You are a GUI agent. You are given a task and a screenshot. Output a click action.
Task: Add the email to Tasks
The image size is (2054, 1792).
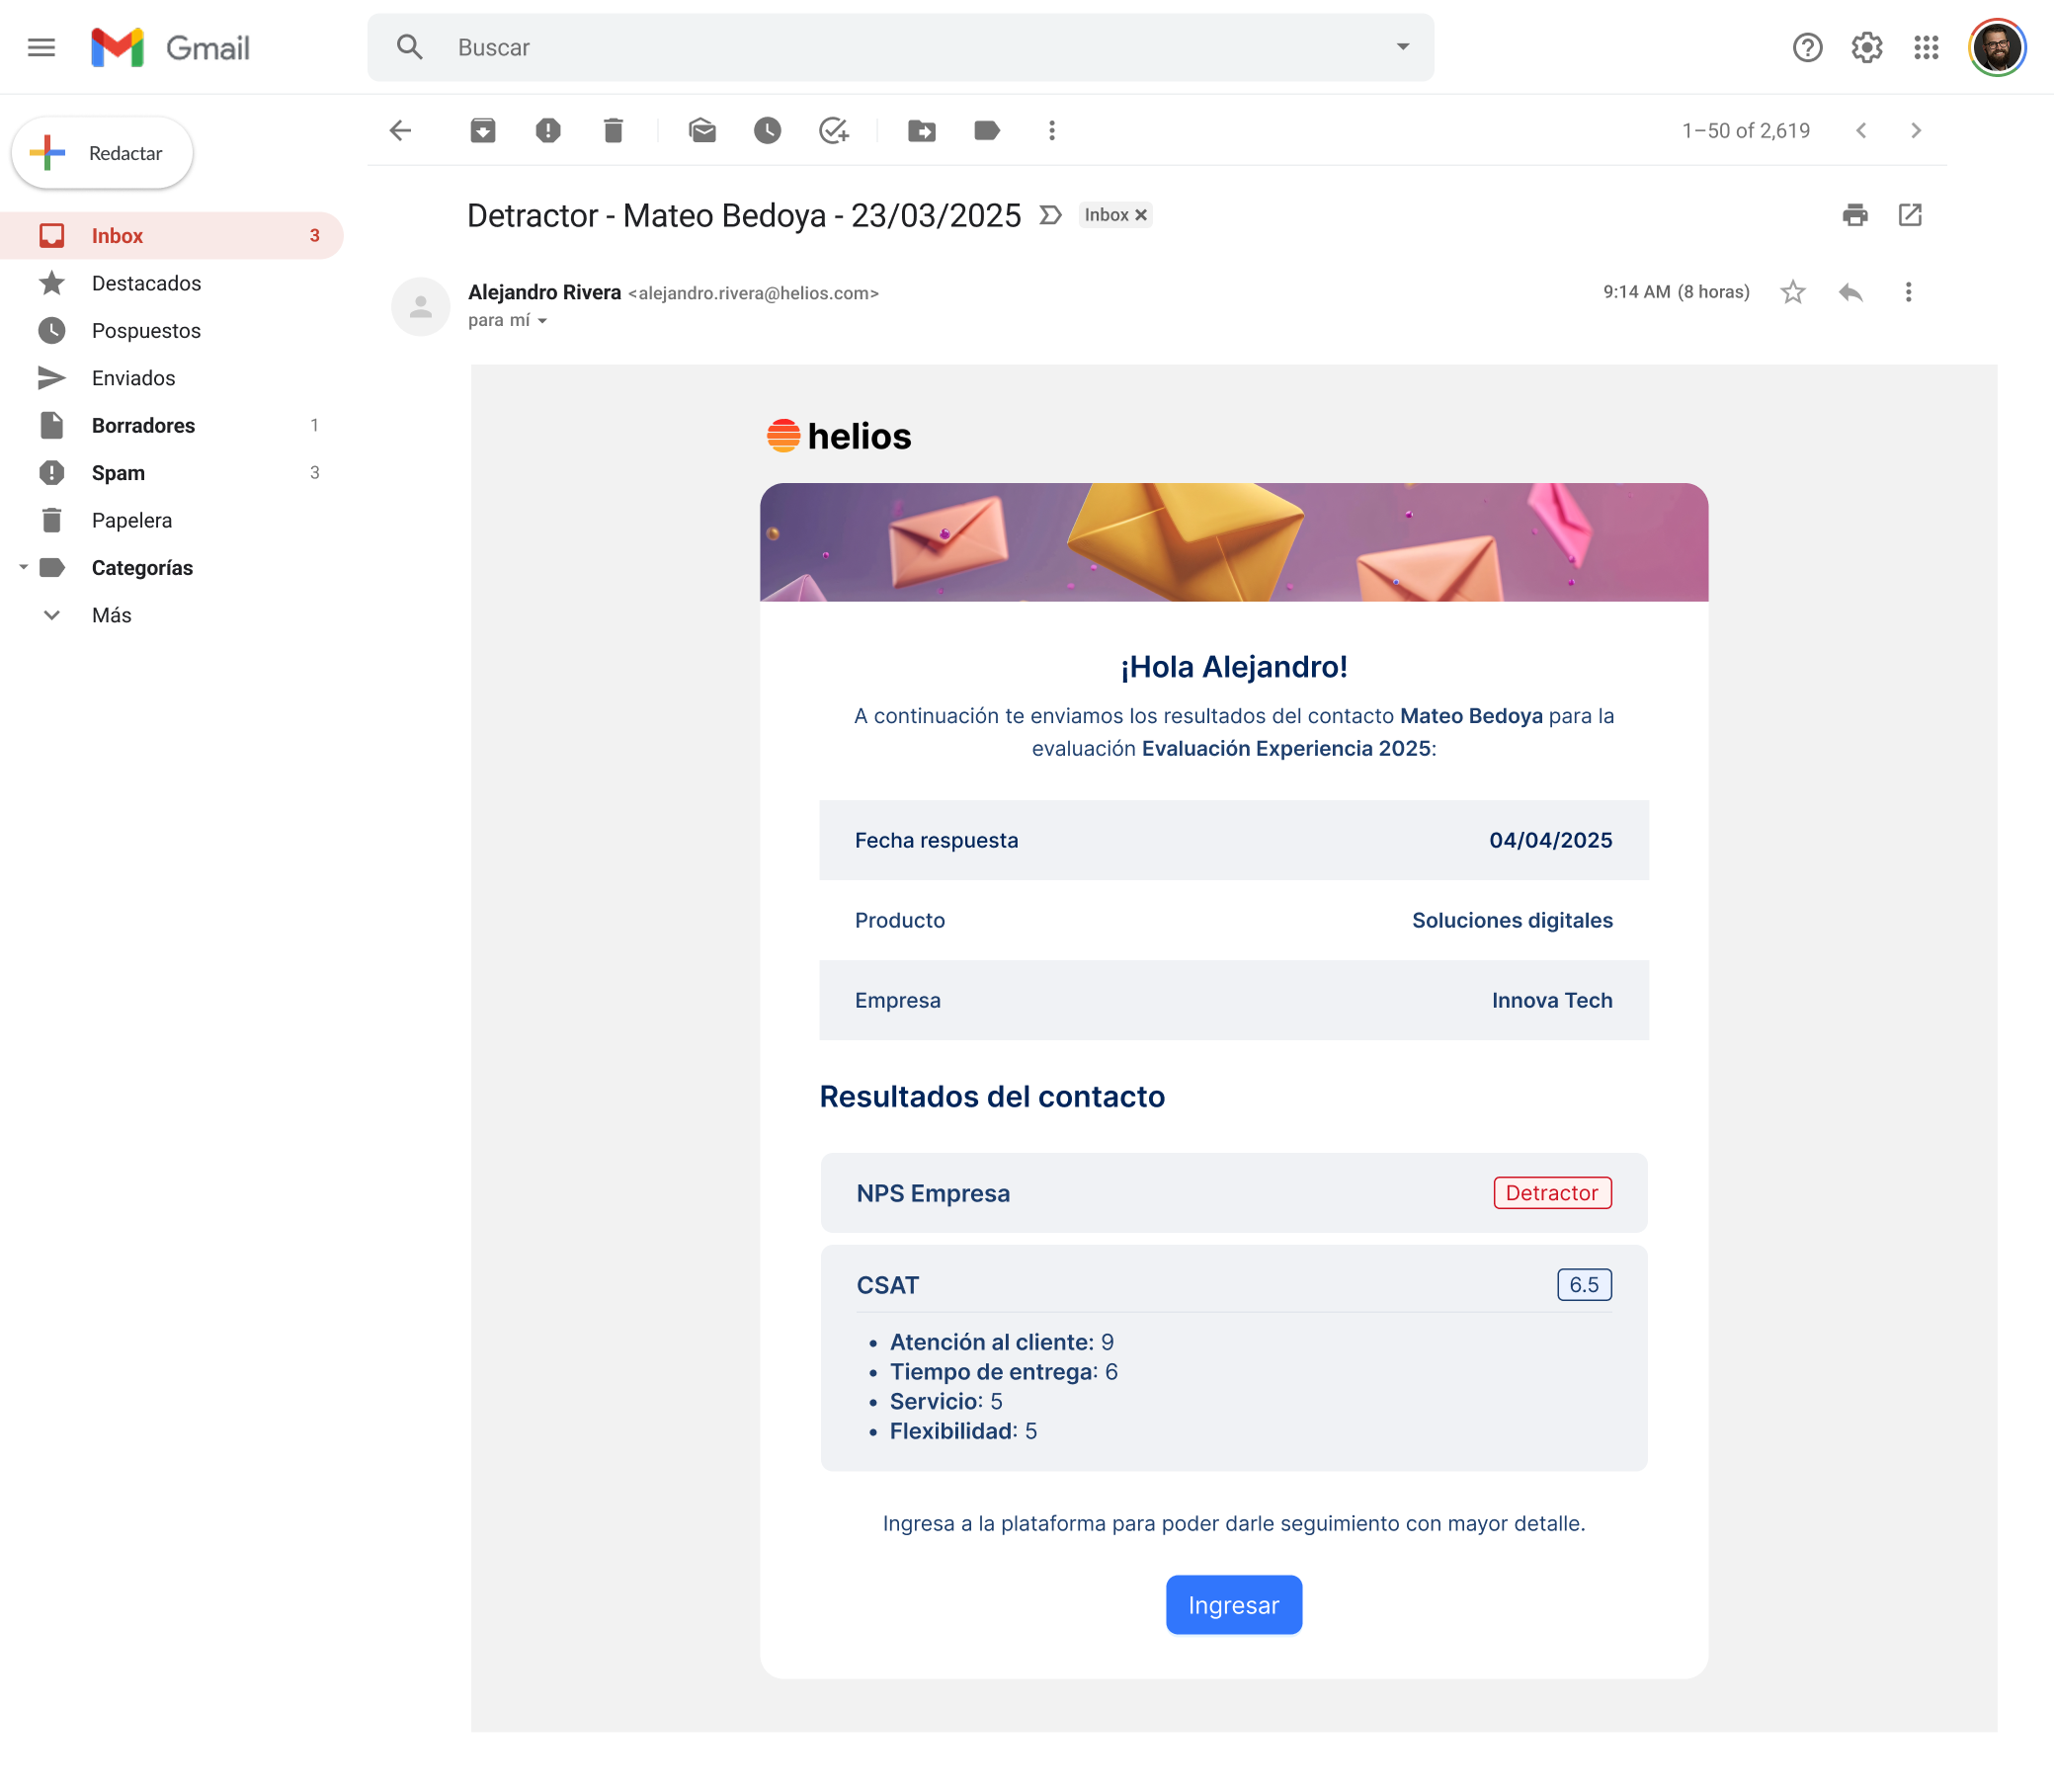pyautogui.click(x=833, y=130)
